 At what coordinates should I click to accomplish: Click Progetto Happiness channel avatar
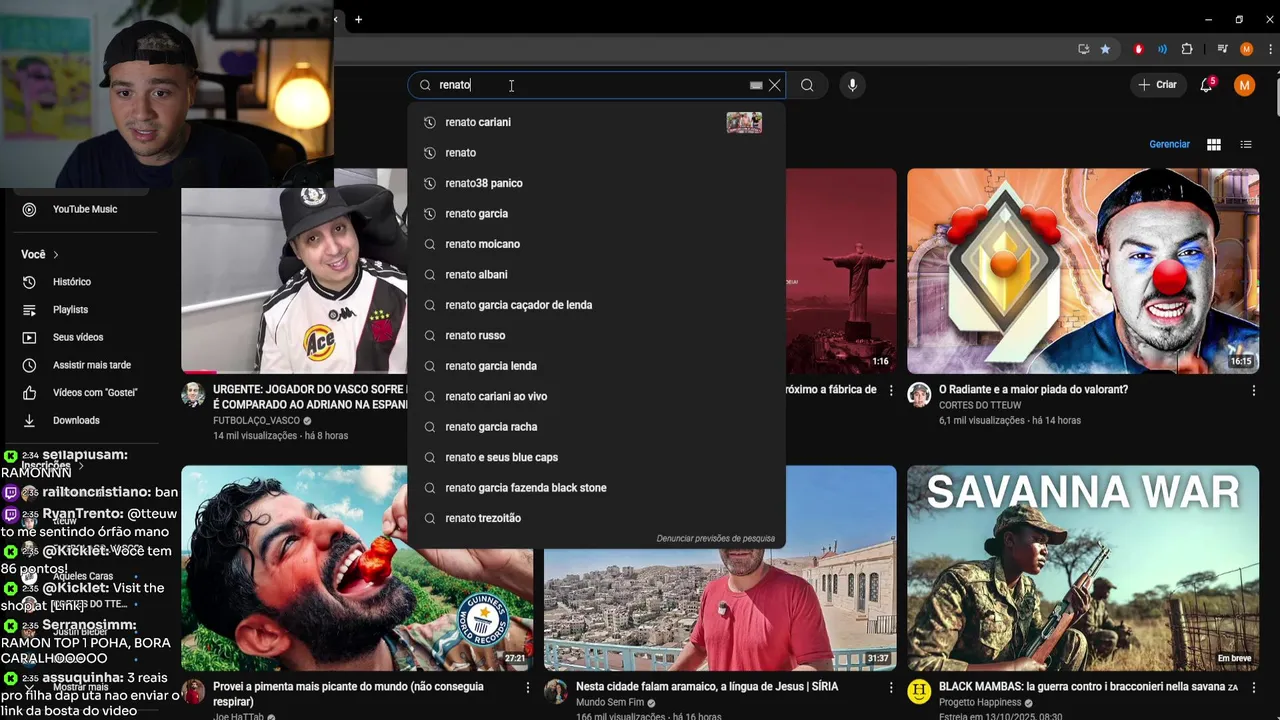[x=919, y=692]
